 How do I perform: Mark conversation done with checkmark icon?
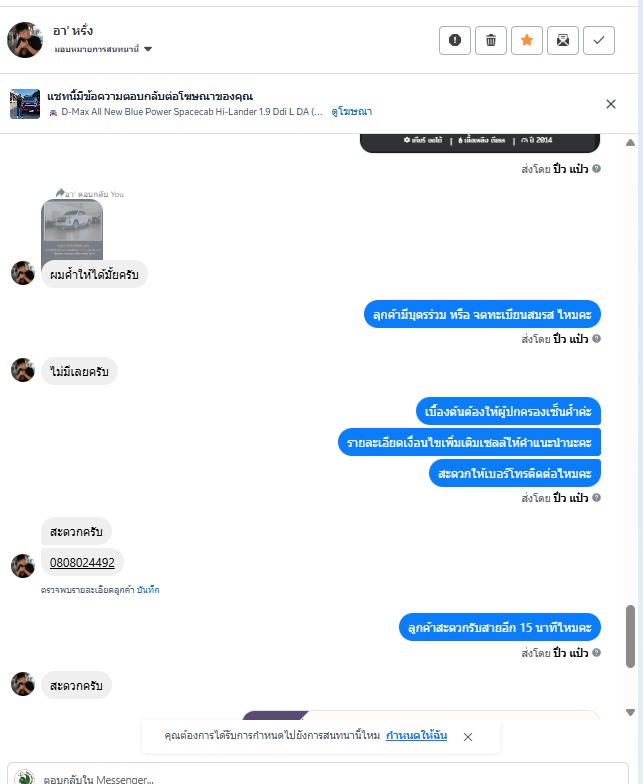click(598, 40)
